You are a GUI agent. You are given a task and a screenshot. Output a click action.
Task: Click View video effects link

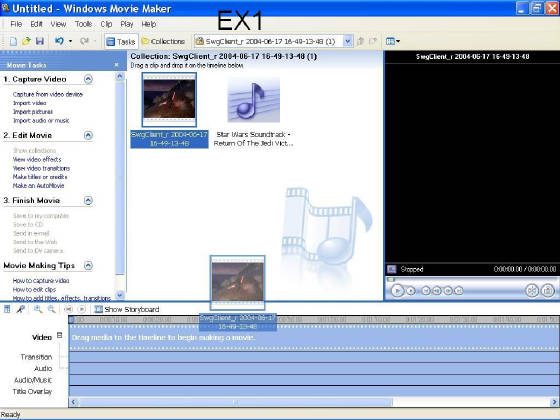37,159
